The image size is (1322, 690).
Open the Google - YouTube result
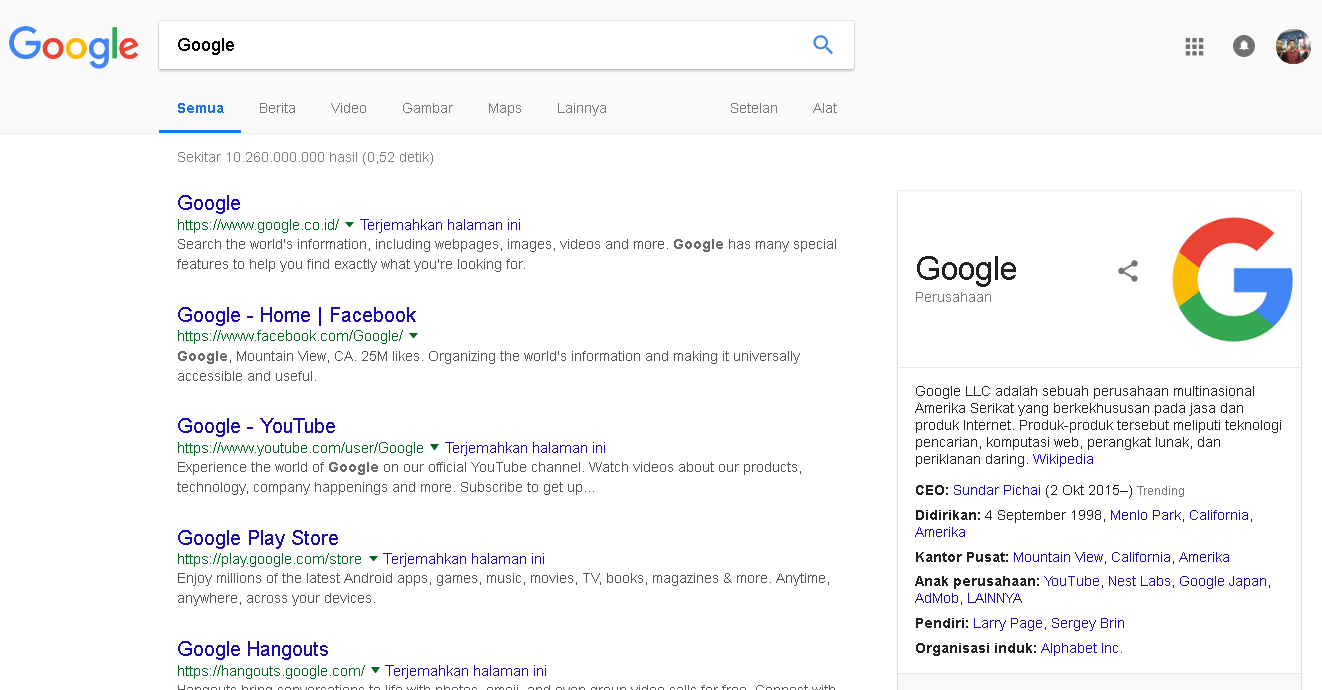coord(256,426)
